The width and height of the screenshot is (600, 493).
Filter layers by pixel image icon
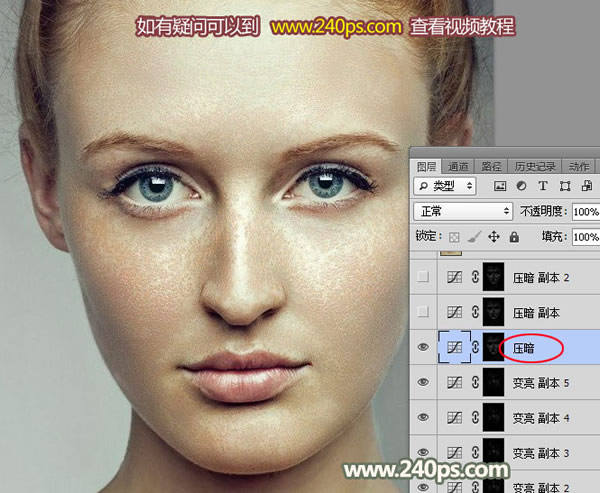coord(500,186)
